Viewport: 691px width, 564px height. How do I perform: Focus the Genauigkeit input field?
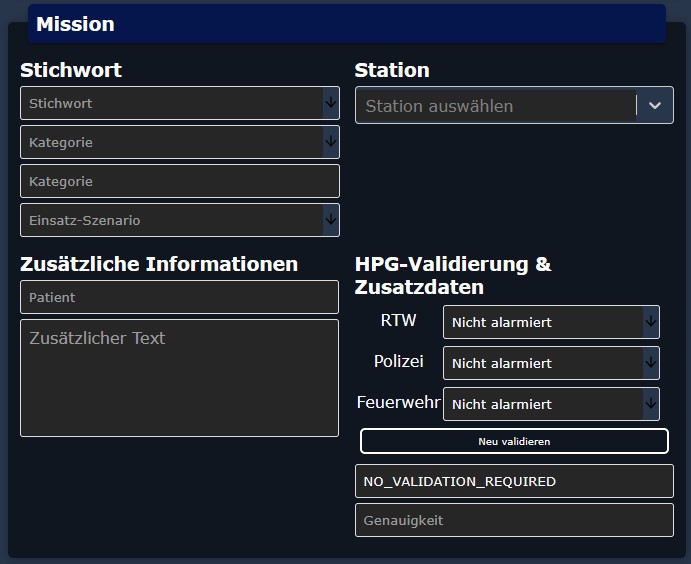point(514,520)
